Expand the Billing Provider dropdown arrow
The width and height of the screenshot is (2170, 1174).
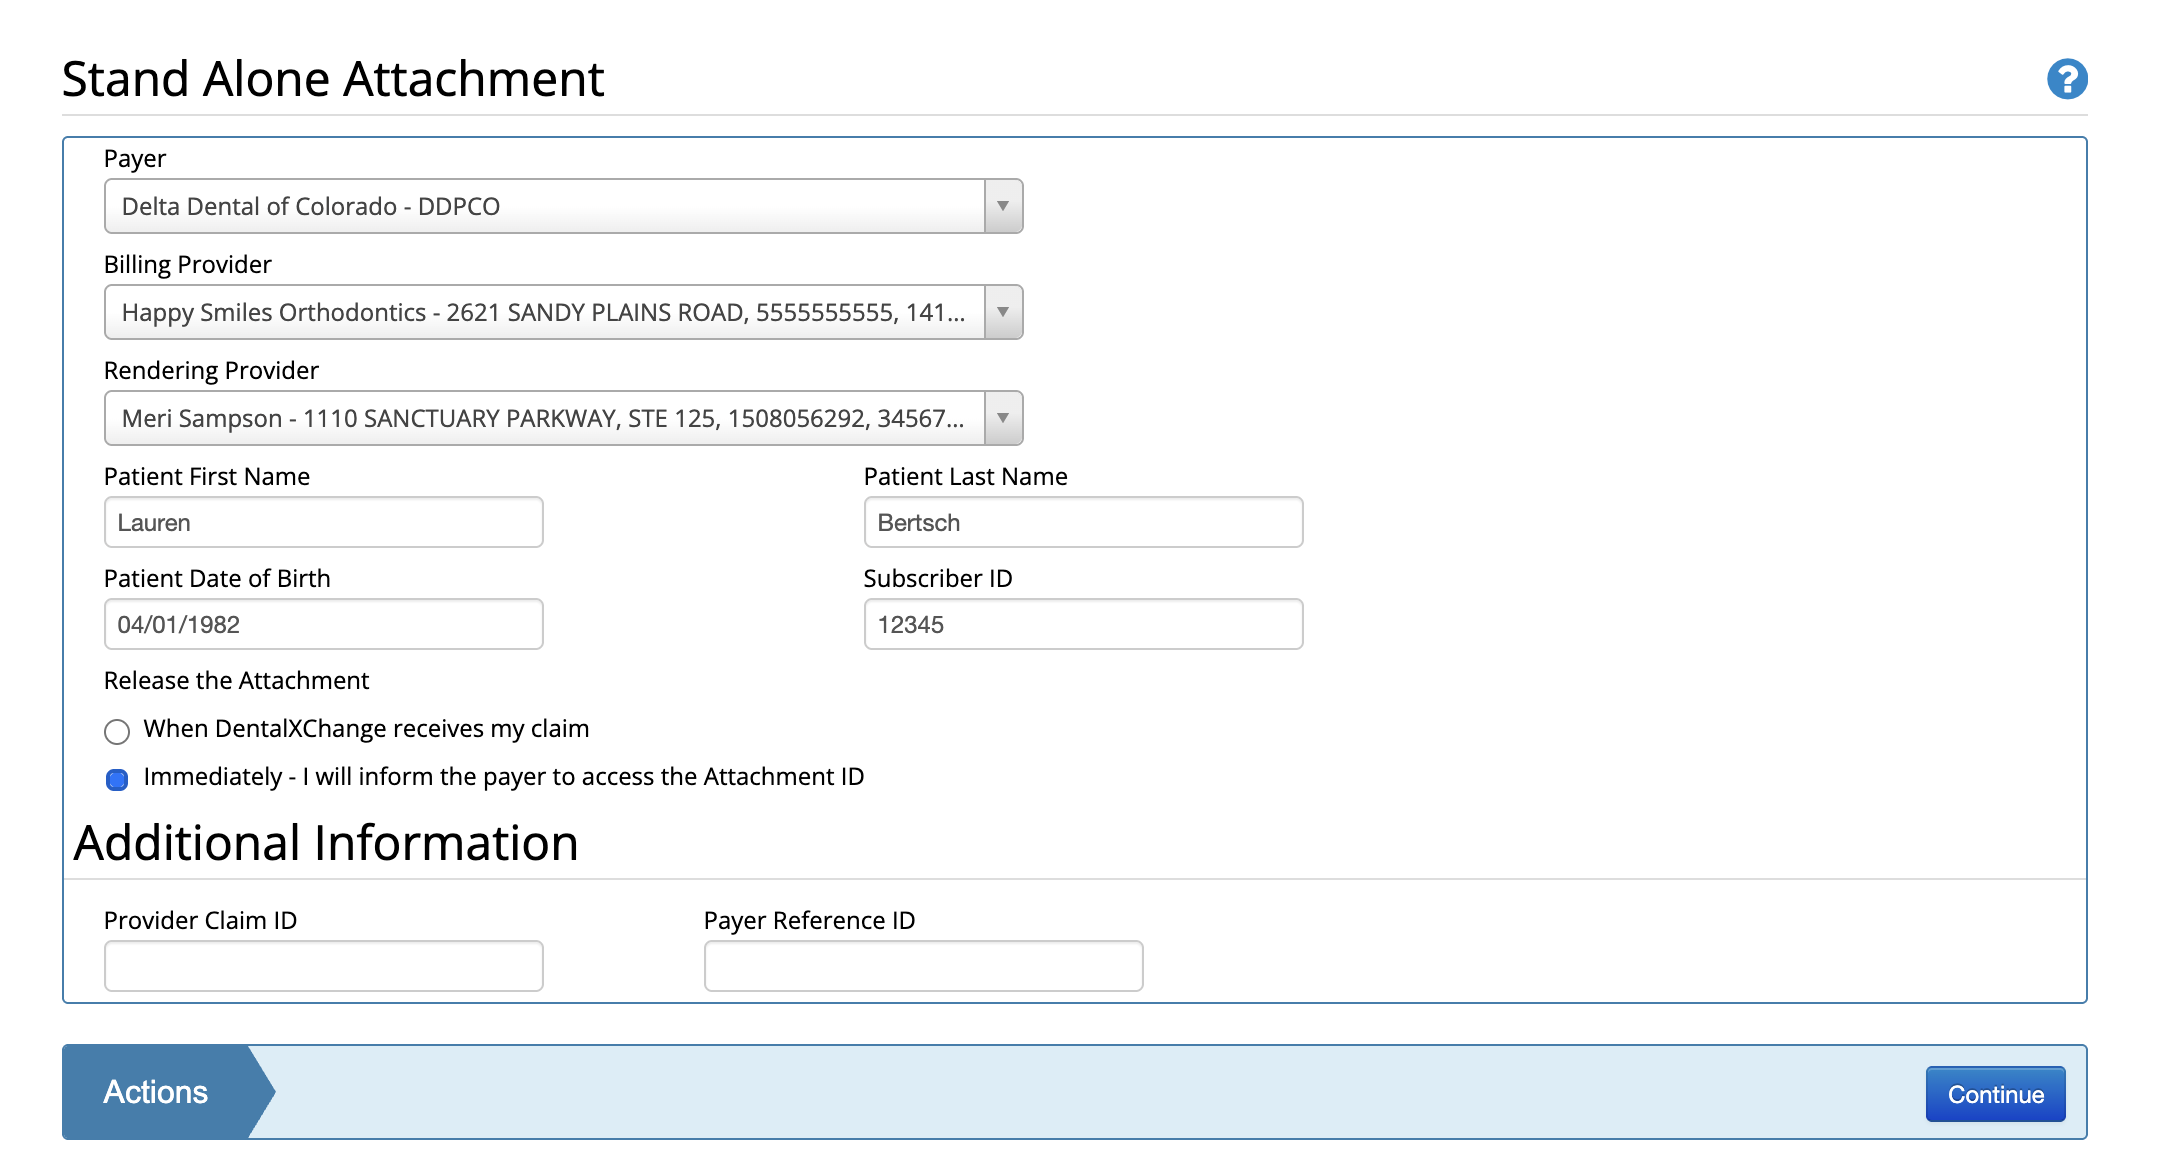pos(1002,312)
